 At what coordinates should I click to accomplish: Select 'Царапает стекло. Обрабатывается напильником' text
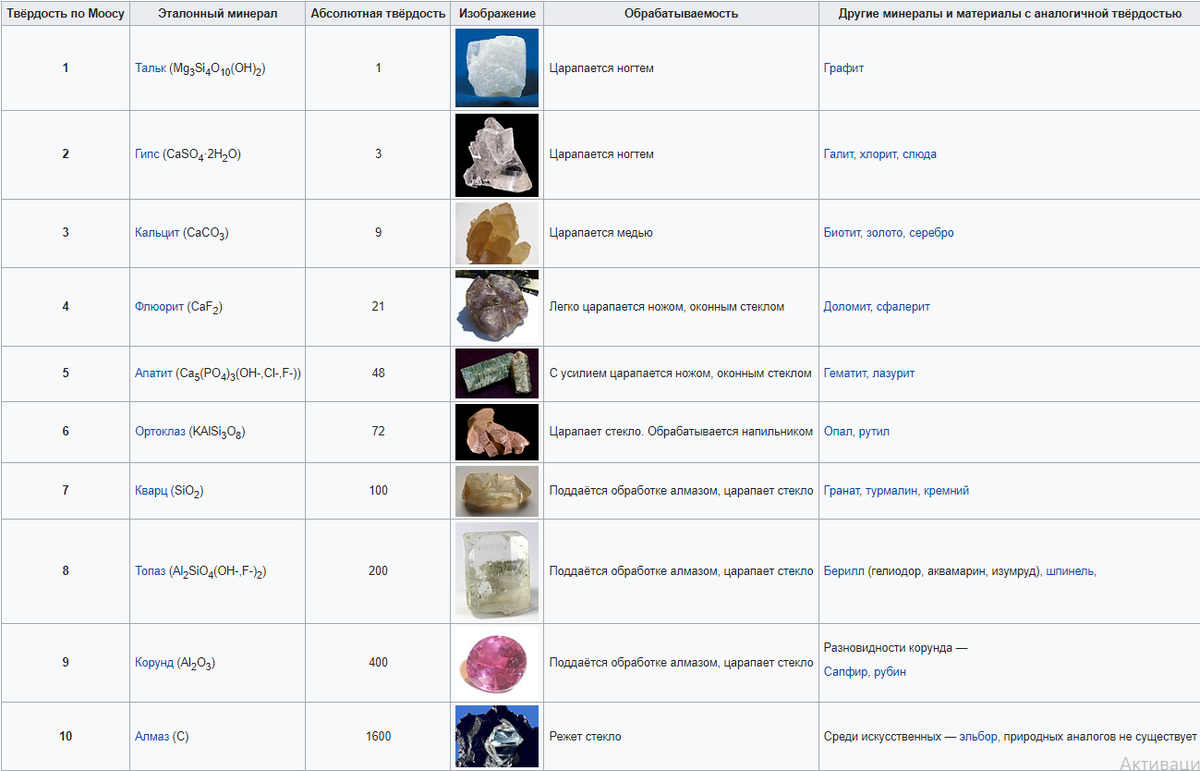681,431
